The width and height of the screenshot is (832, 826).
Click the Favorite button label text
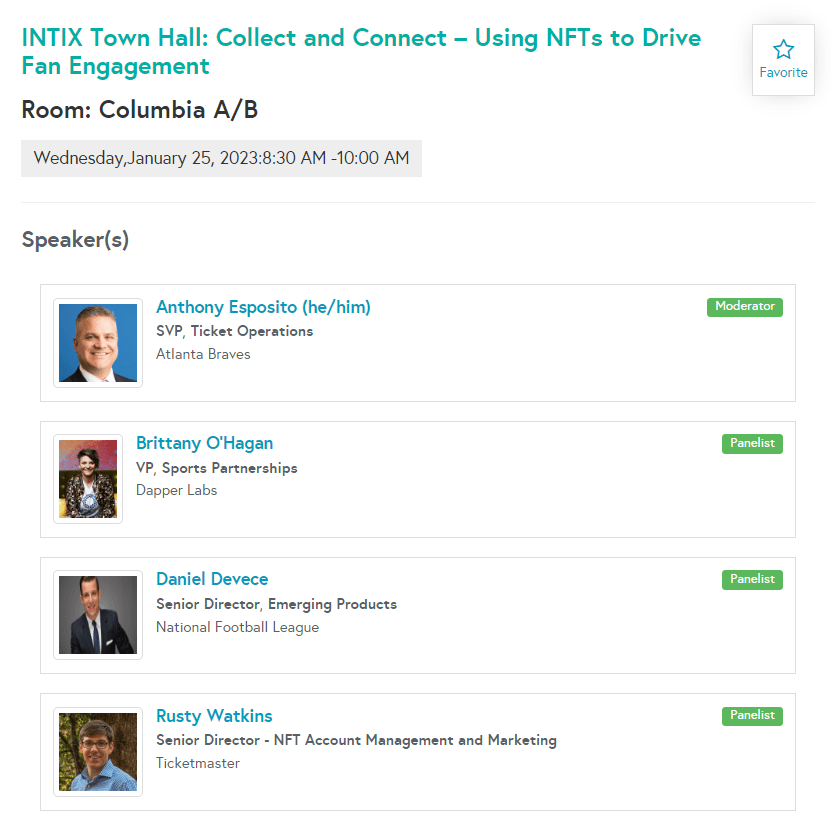point(783,73)
